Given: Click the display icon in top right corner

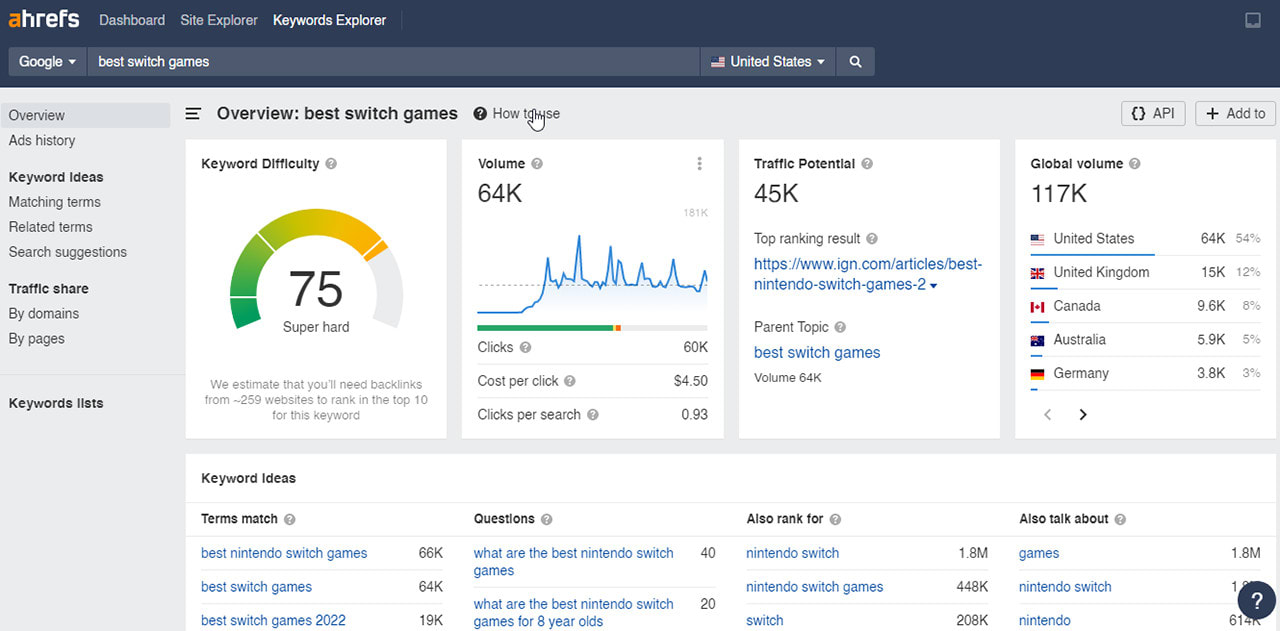Looking at the screenshot, I should click(1252, 19).
